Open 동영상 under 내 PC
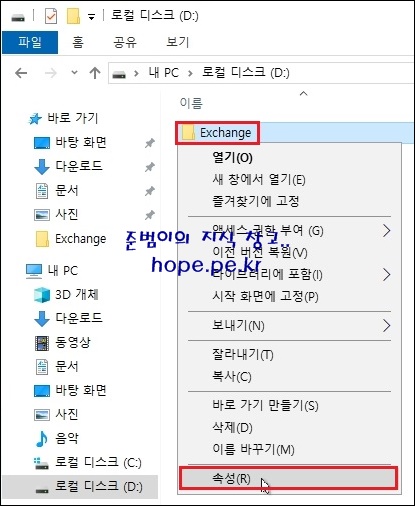Image resolution: width=415 pixels, height=506 pixels. coord(73,342)
